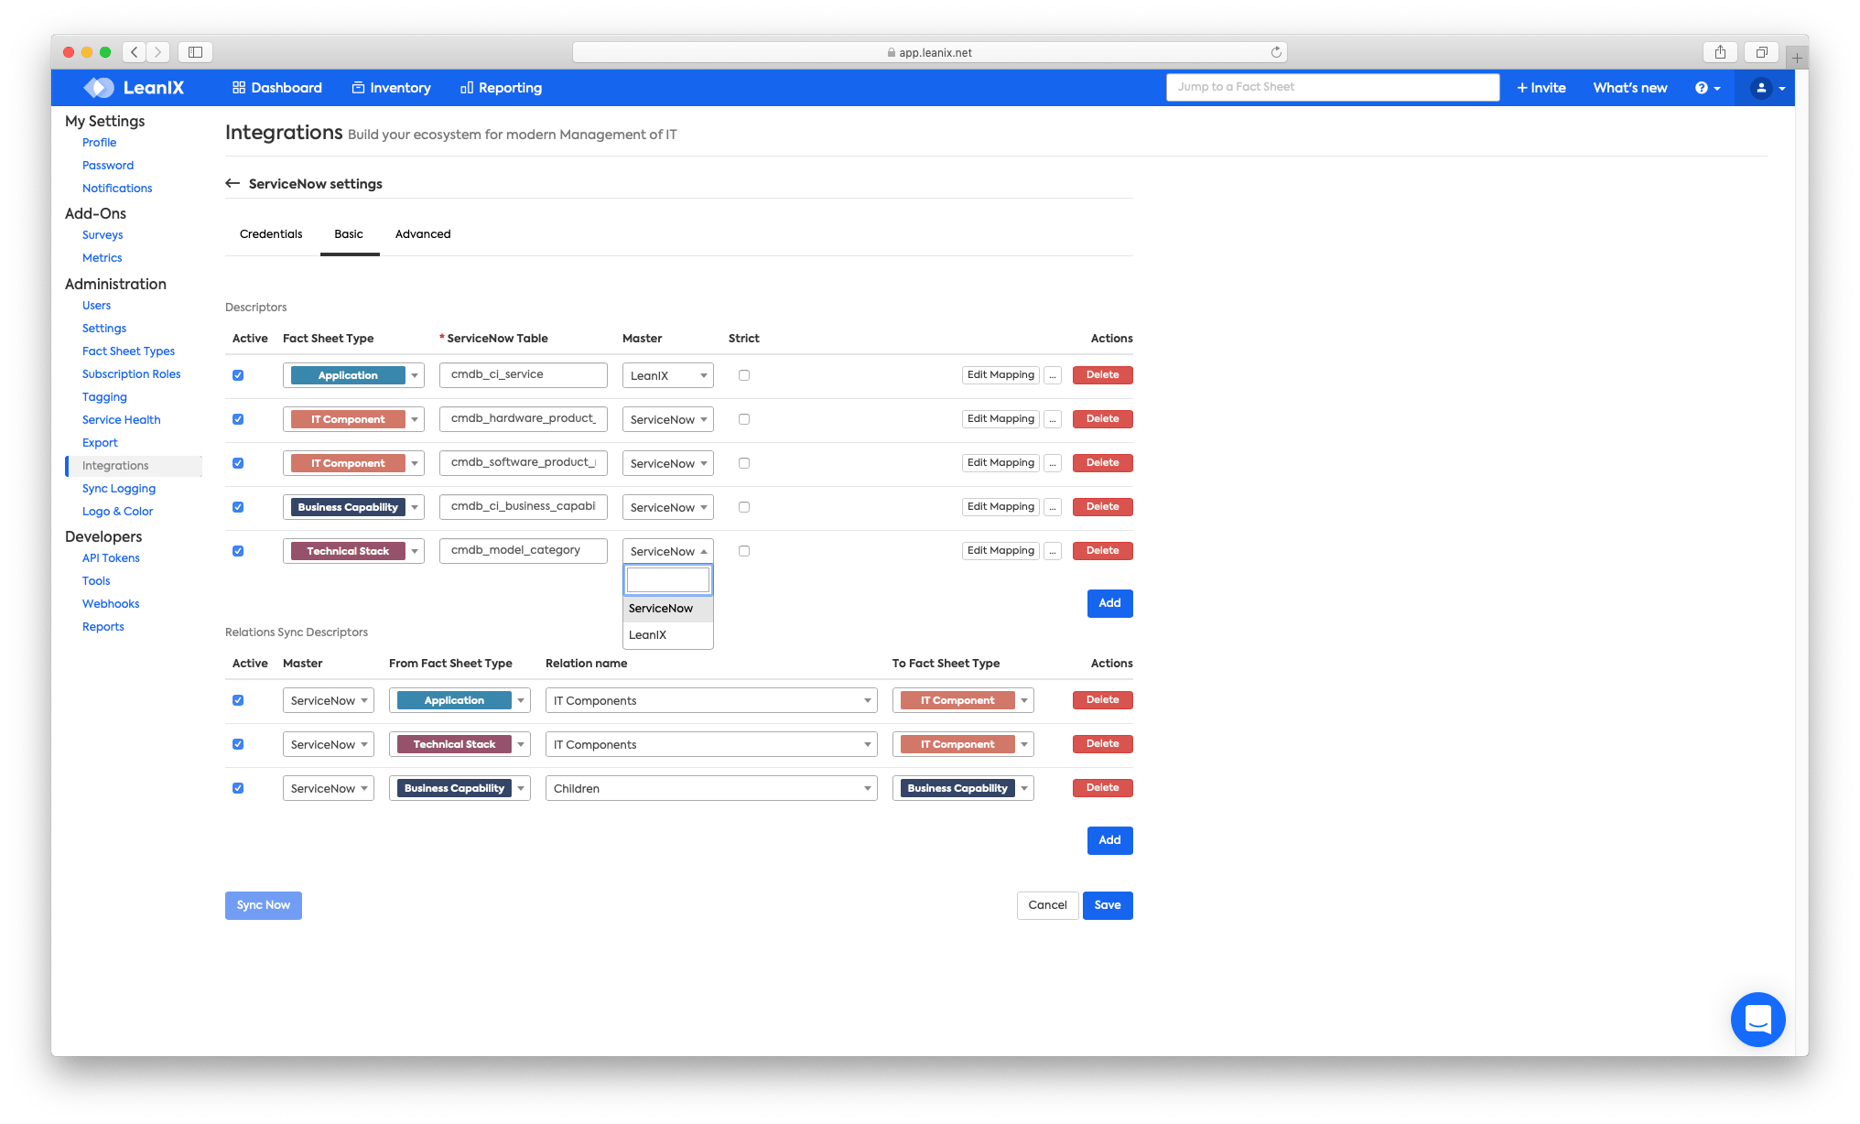This screenshot has width=1860, height=1124.
Task: Switch to the Advanced tab
Action: coord(422,234)
